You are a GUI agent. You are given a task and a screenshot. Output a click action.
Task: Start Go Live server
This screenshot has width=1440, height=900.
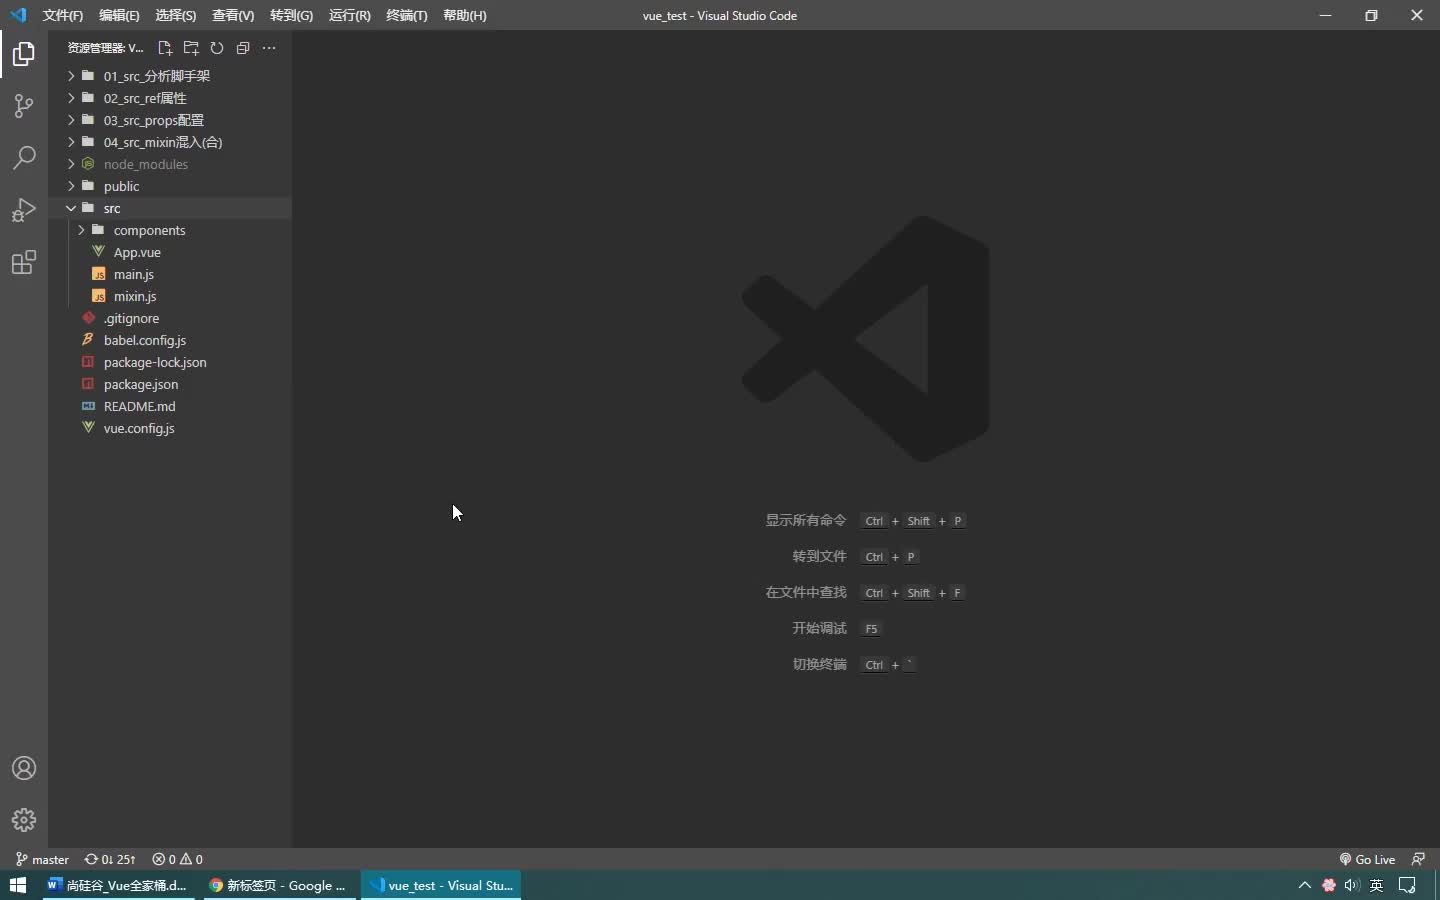pos(1367,859)
